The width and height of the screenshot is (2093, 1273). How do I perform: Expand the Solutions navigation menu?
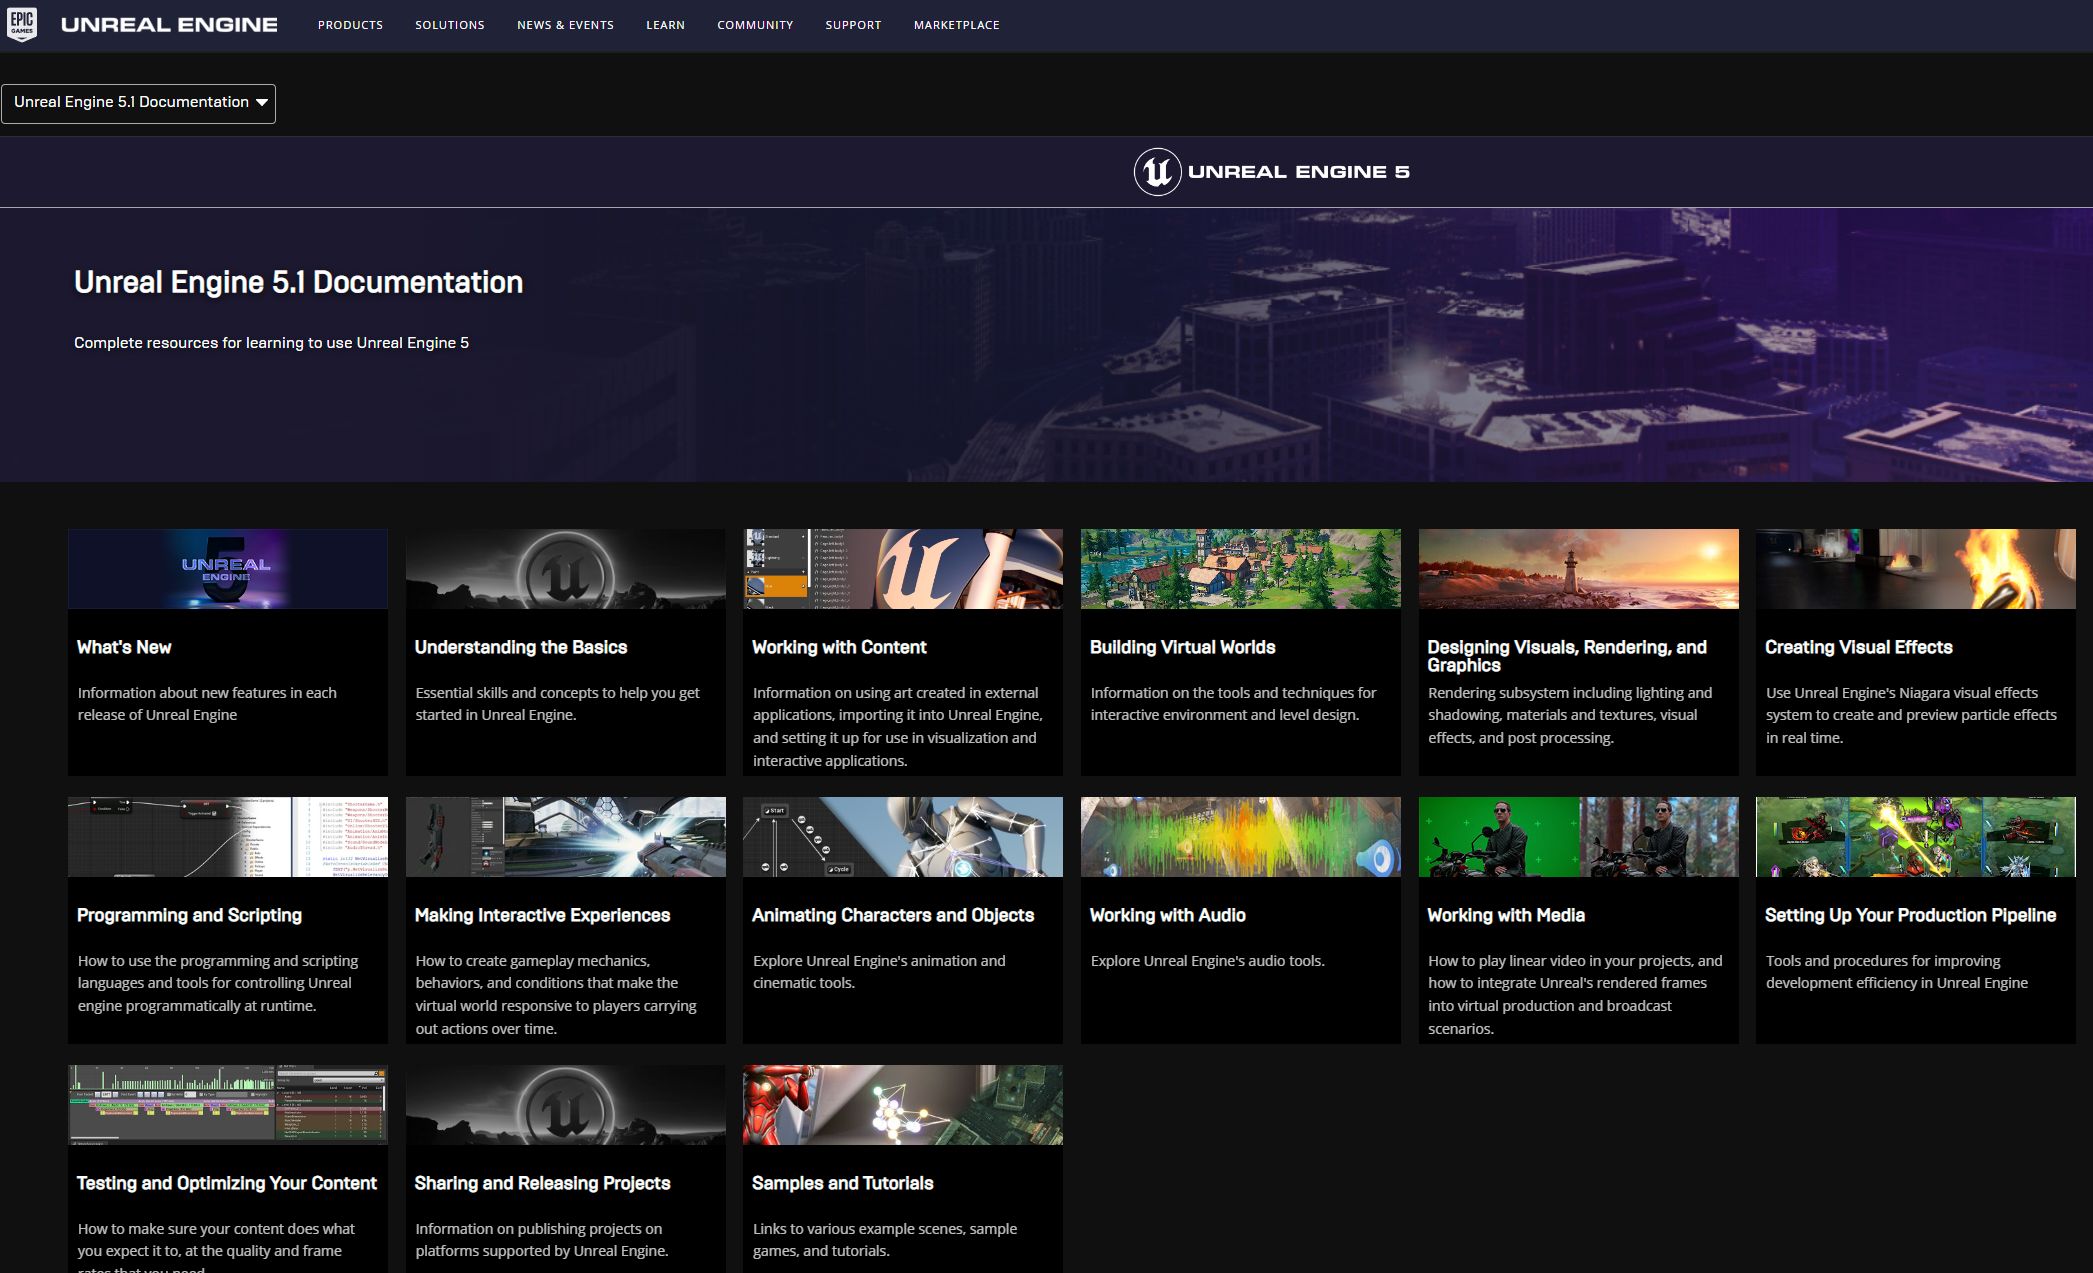pos(450,24)
